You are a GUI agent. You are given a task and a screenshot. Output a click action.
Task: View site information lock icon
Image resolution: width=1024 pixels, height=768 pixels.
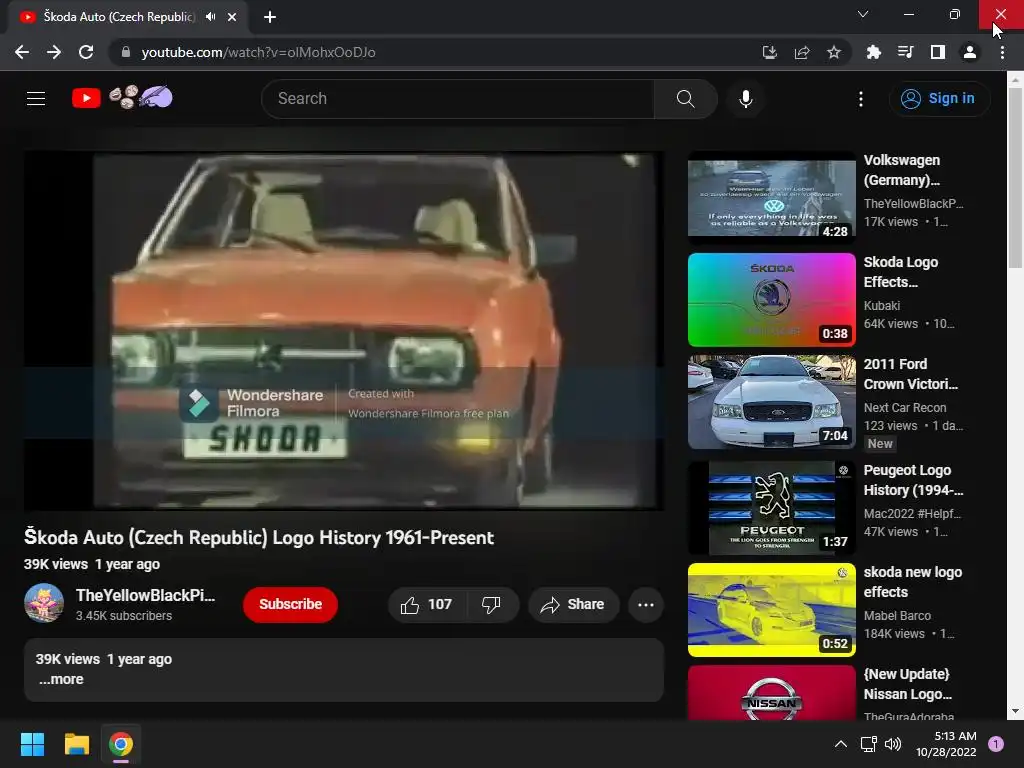pos(126,52)
